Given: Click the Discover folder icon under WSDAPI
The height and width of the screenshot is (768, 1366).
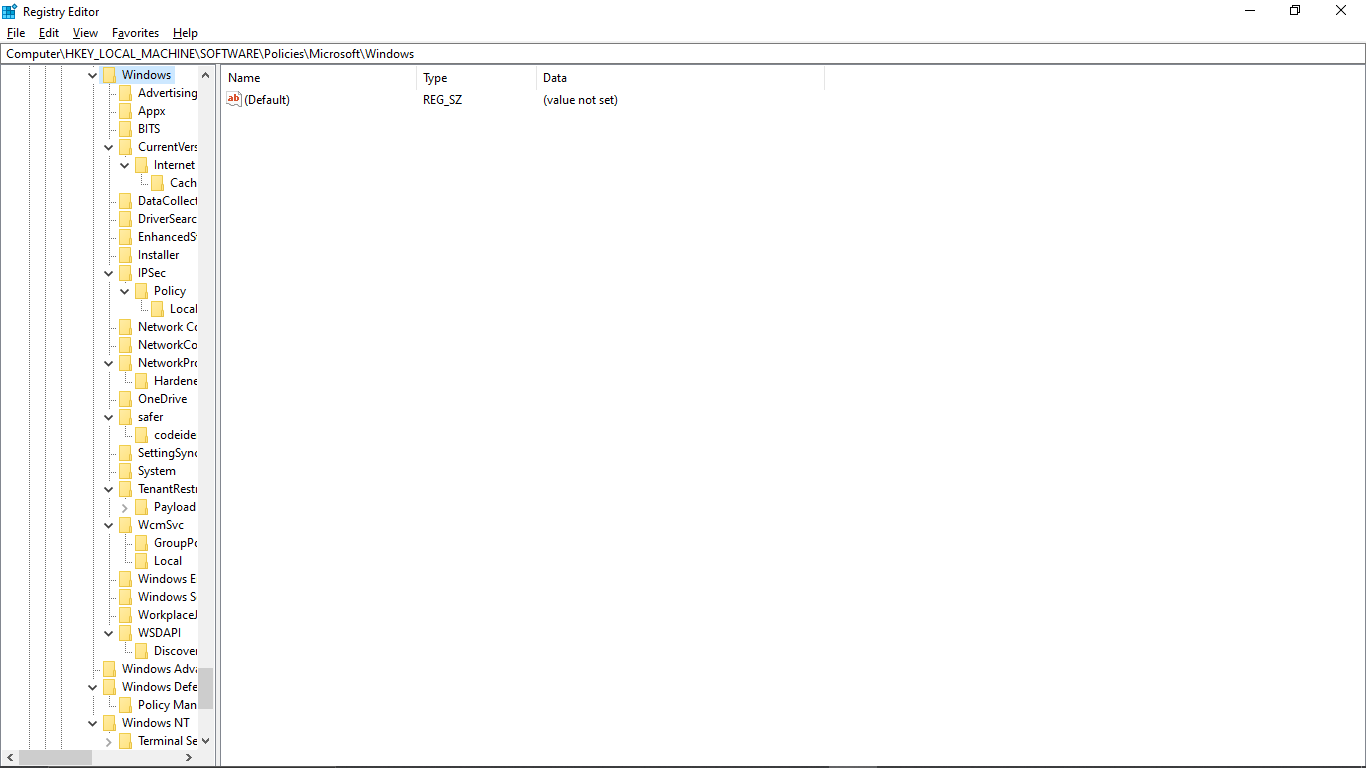Looking at the screenshot, I should point(141,651).
